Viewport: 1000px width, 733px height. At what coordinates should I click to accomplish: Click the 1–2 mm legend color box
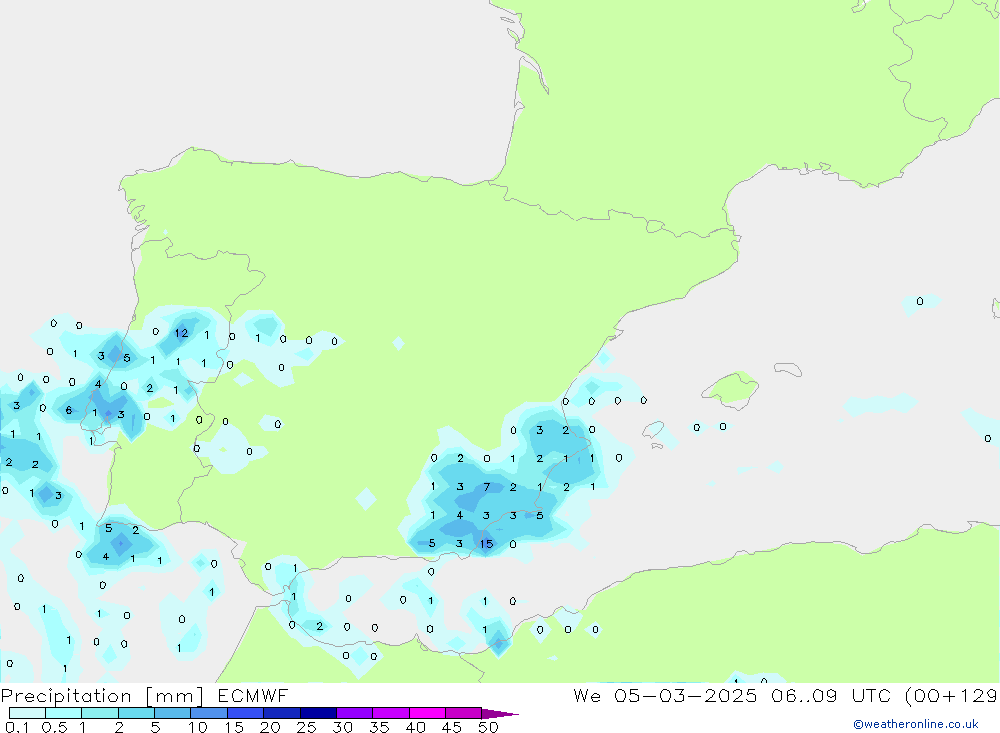(100, 713)
